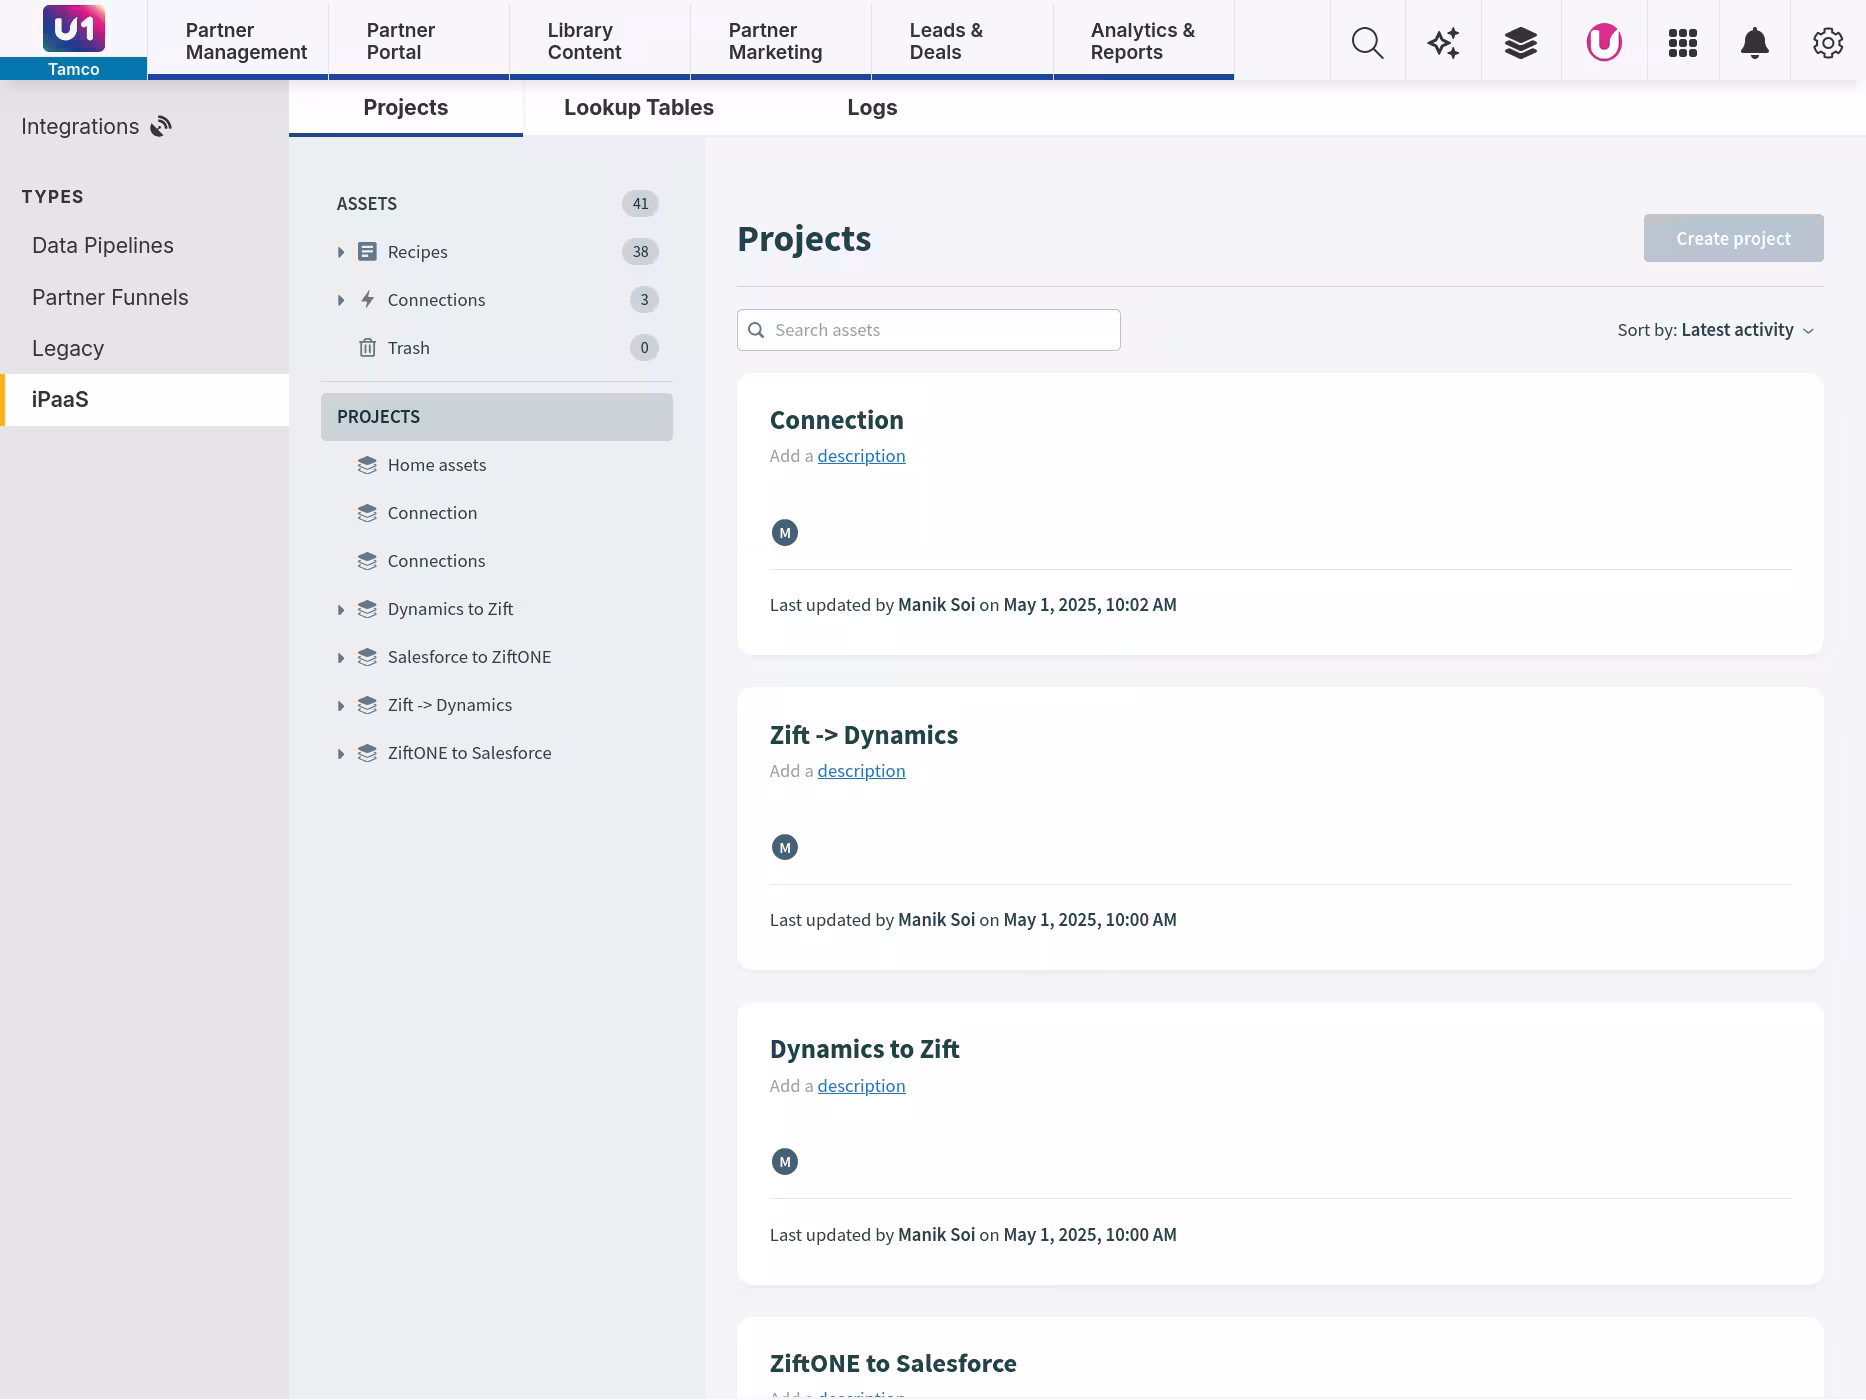Screen dimensions: 1866x1400
Task: Click the Dynamics to Zift project icon
Action: (x=367, y=609)
